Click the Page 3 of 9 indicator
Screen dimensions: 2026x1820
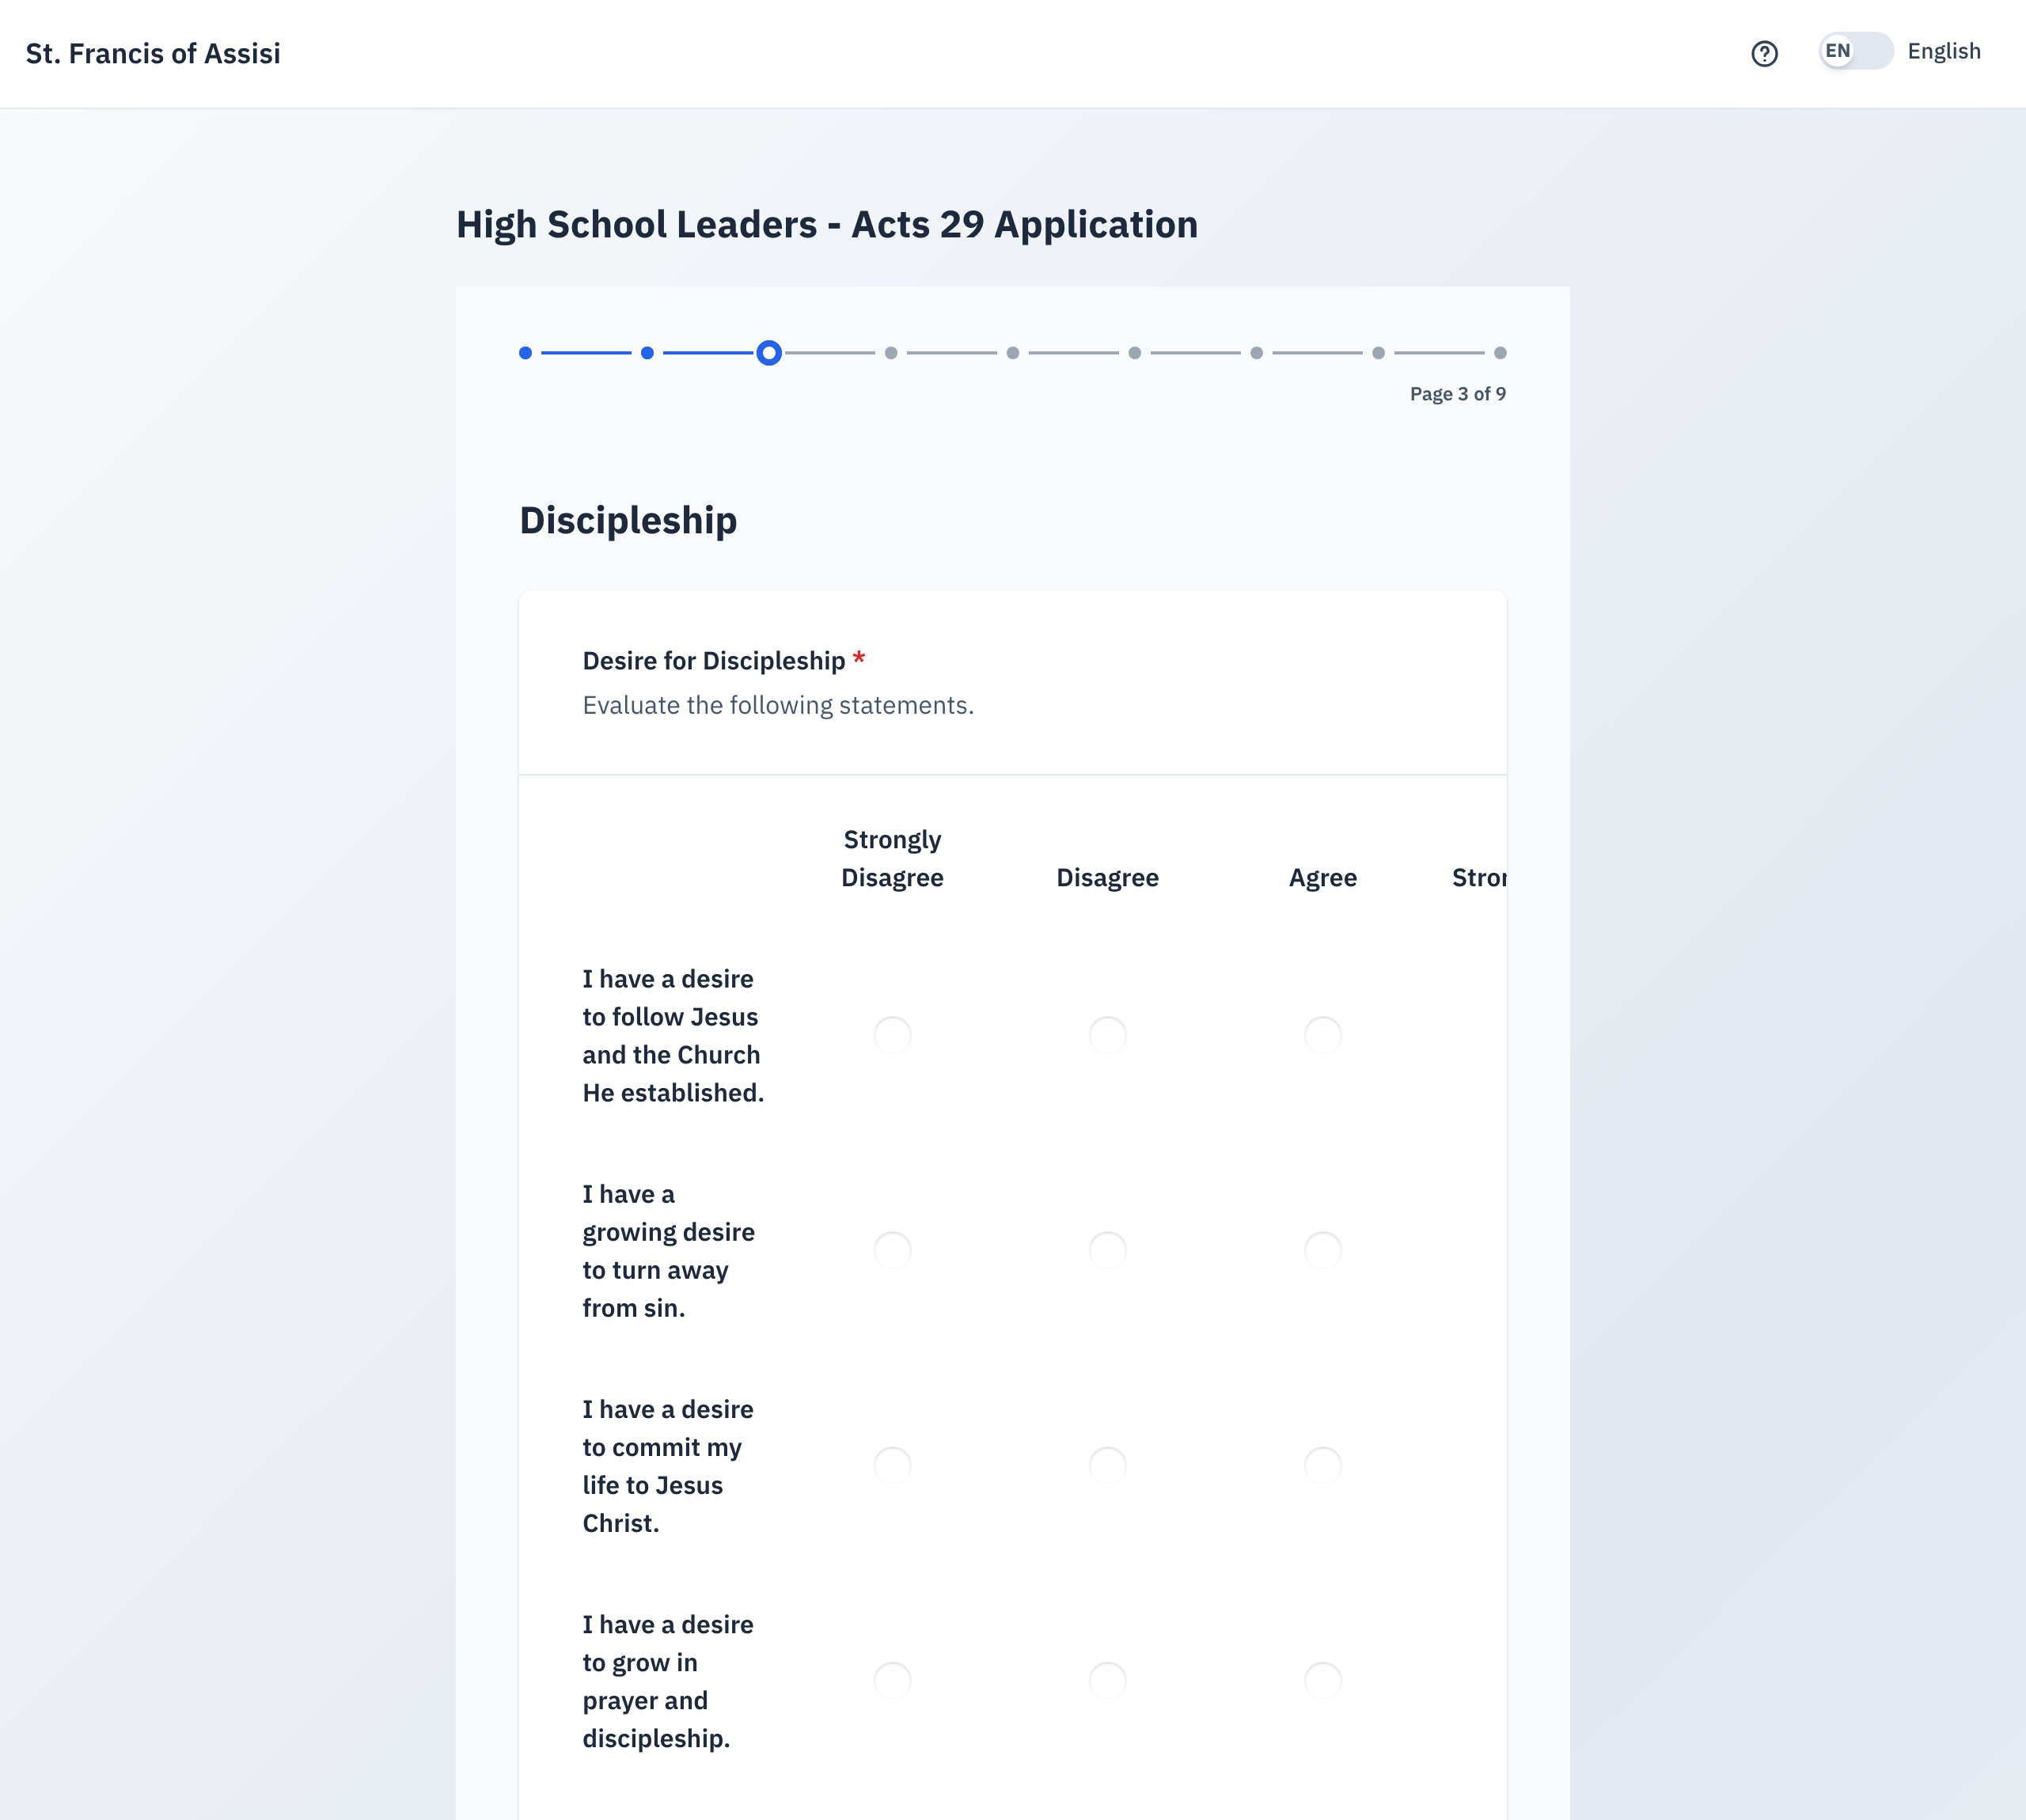pyautogui.click(x=1457, y=394)
